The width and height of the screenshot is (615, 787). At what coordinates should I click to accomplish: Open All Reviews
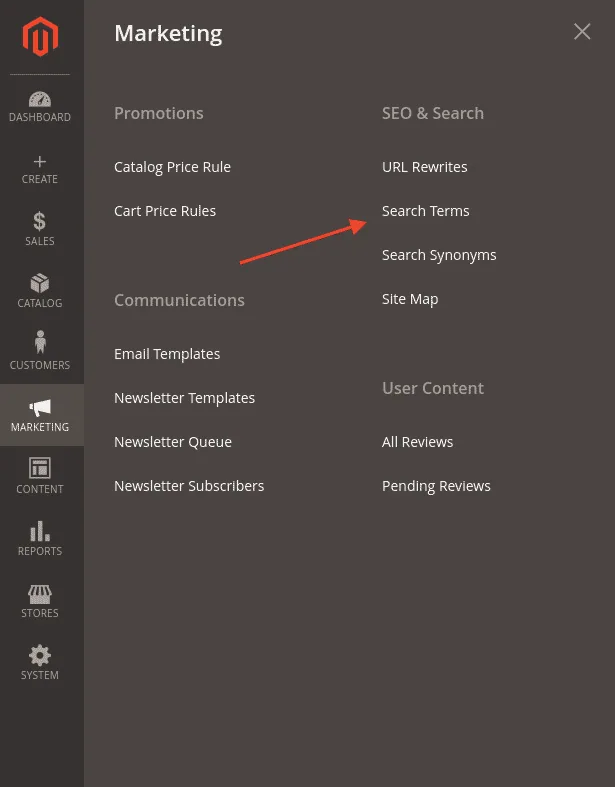click(417, 442)
